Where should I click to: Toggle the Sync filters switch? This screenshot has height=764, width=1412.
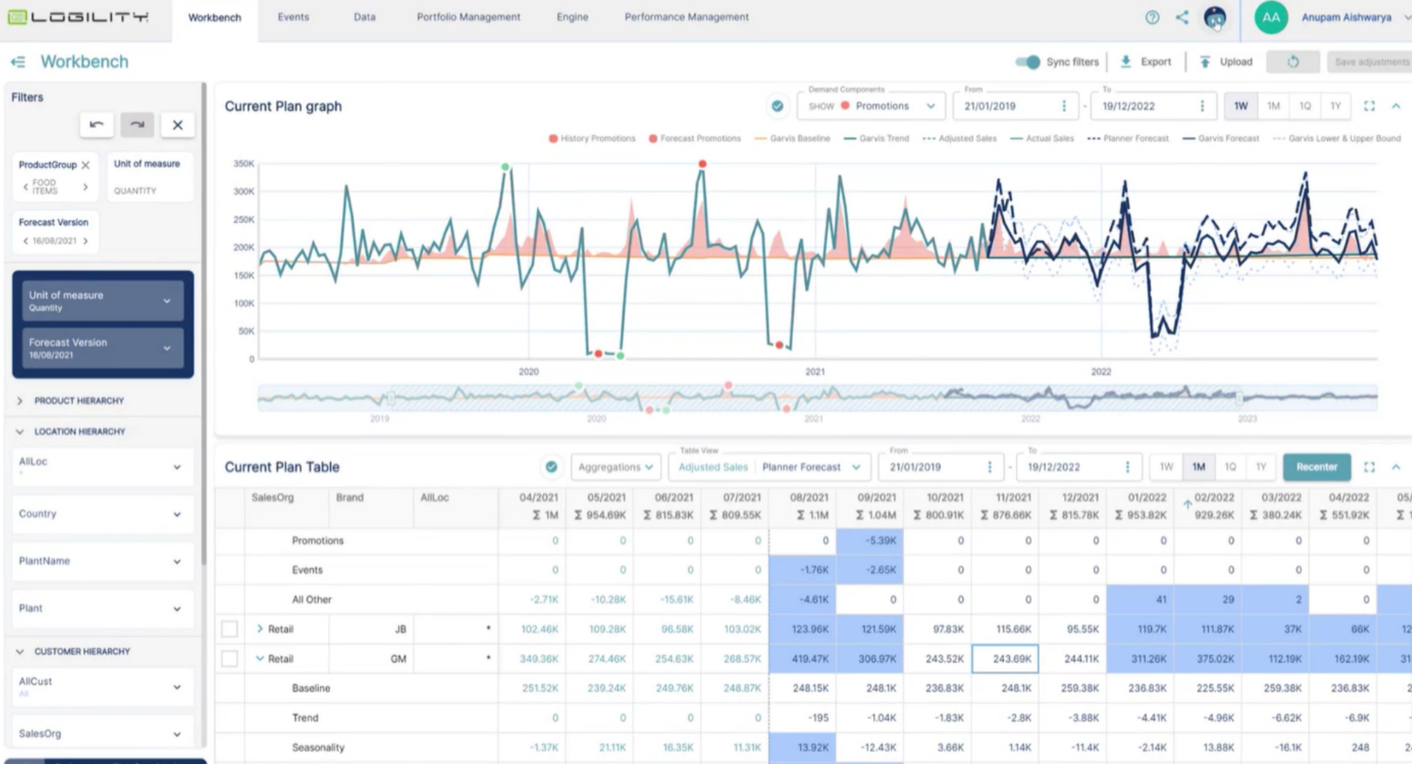(1028, 62)
